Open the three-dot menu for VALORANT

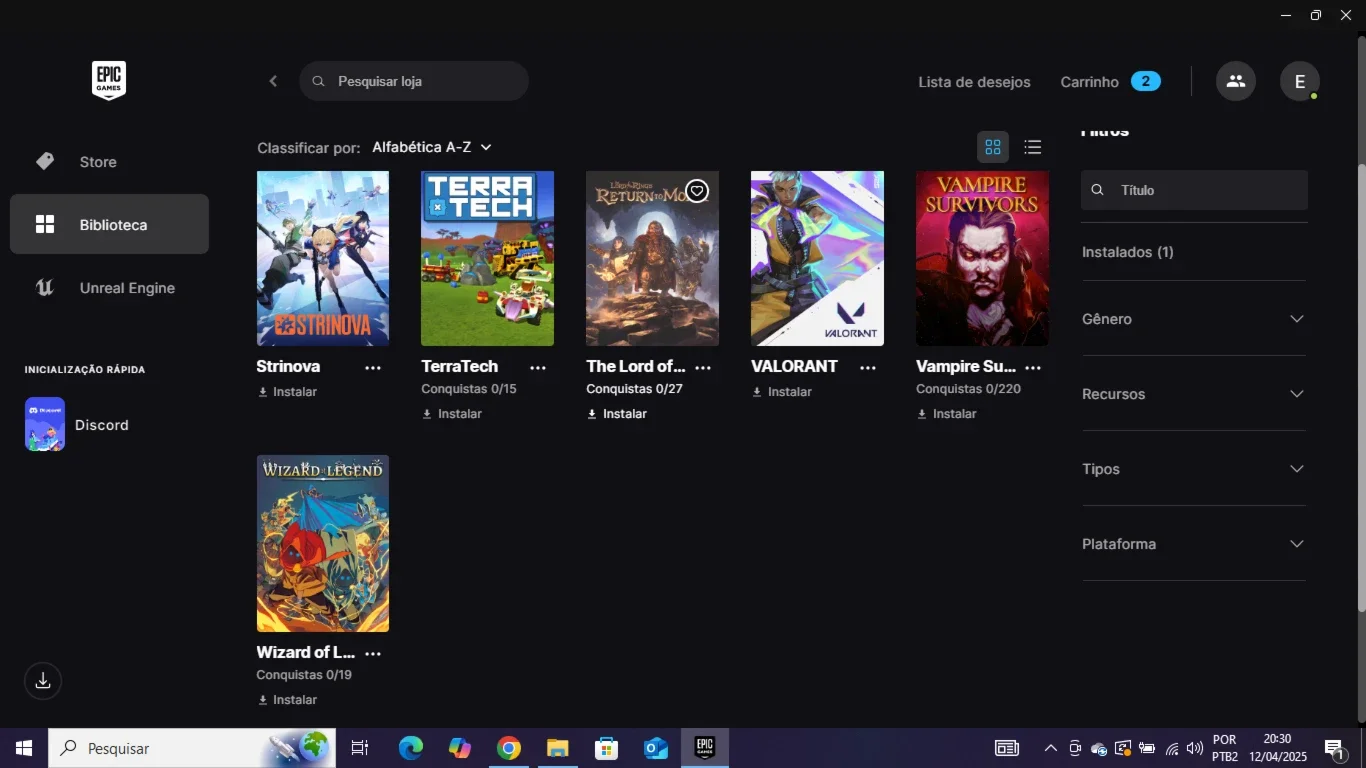coord(868,368)
